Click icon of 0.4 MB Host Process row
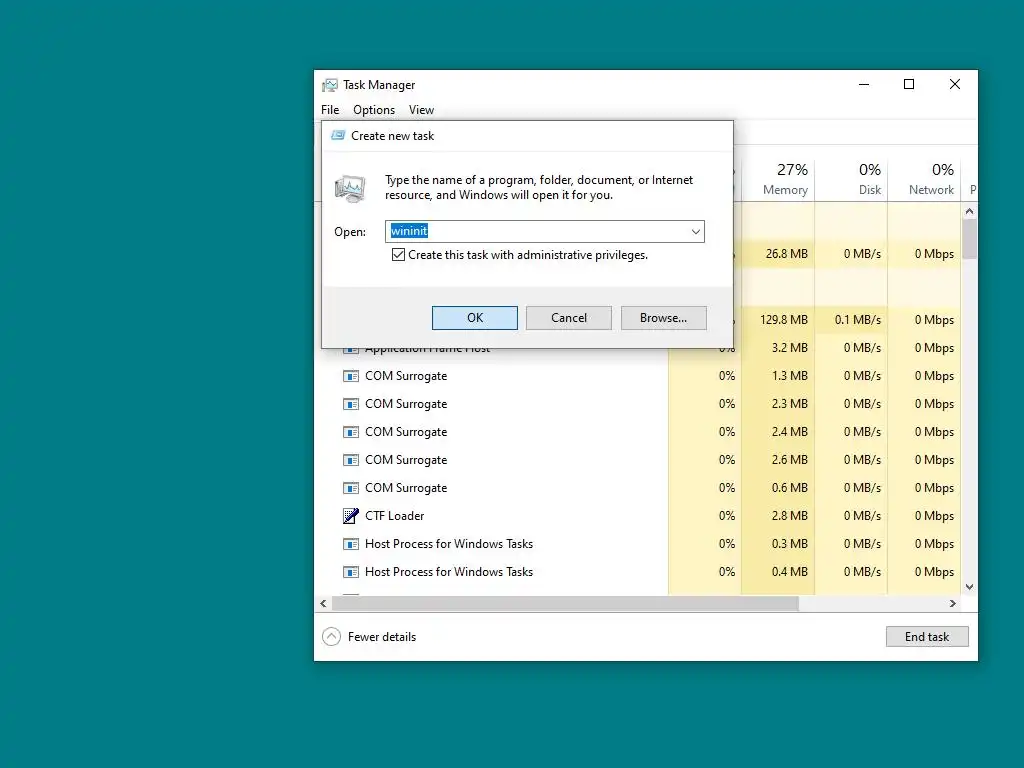The width and height of the screenshot is (1024, 768). pyautogui.click(x=351, y=572)
